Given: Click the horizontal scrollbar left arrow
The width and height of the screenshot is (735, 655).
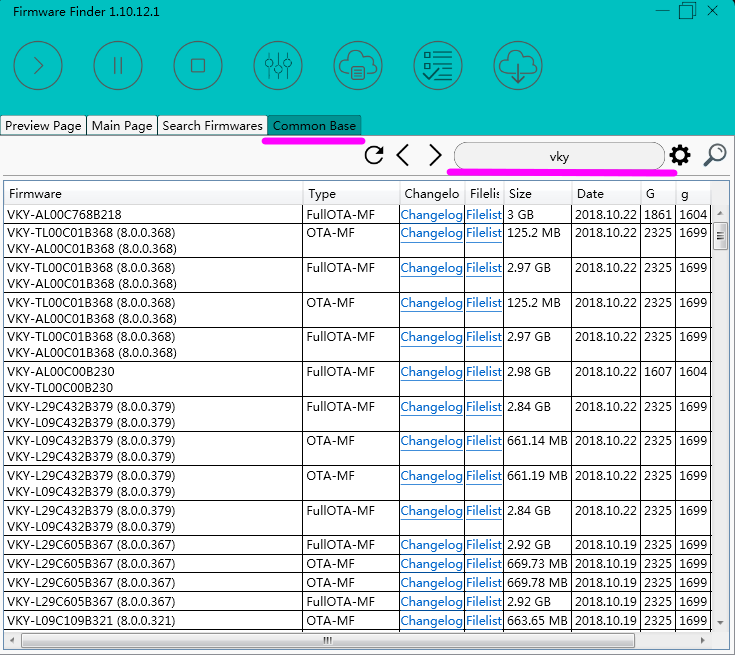Looking at the screenshot, I should [x=12, y=640].
